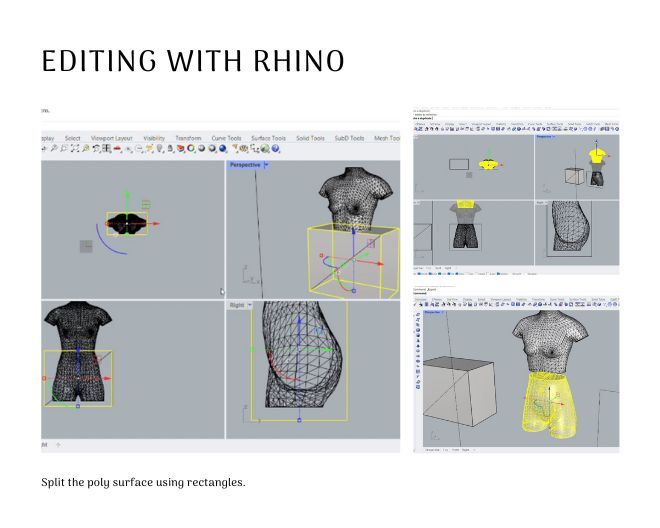Screen dimensions: 660x528
Task: Open the Surface Tools tab
Action: click(x=268, y=138)
